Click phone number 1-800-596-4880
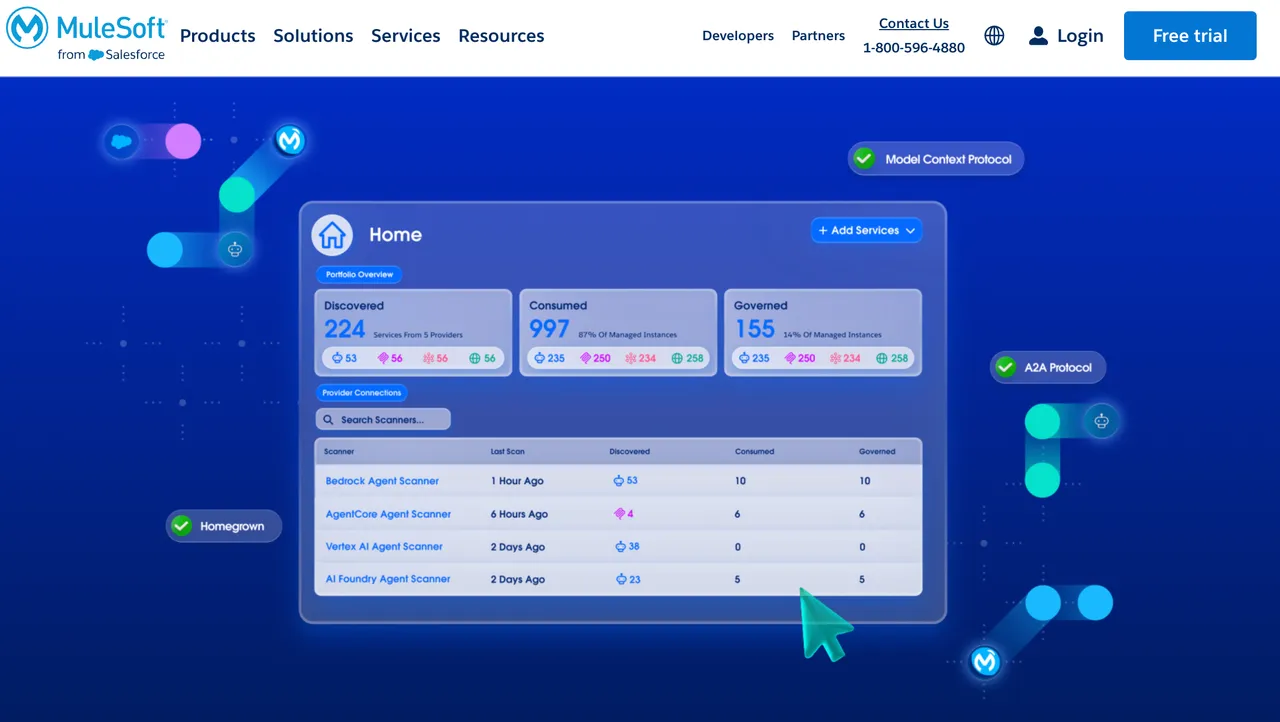The image size is (1280, 722). tap(914, 48)
